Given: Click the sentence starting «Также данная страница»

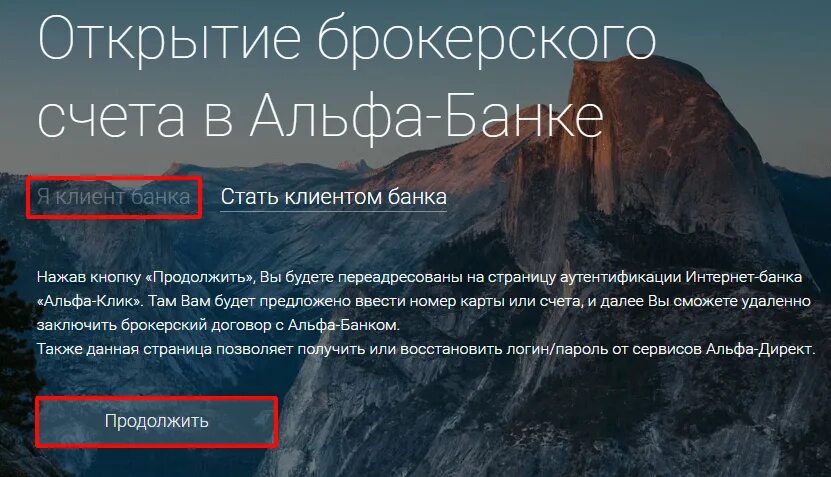Looking at the screenshot, I should pos(426,349).
